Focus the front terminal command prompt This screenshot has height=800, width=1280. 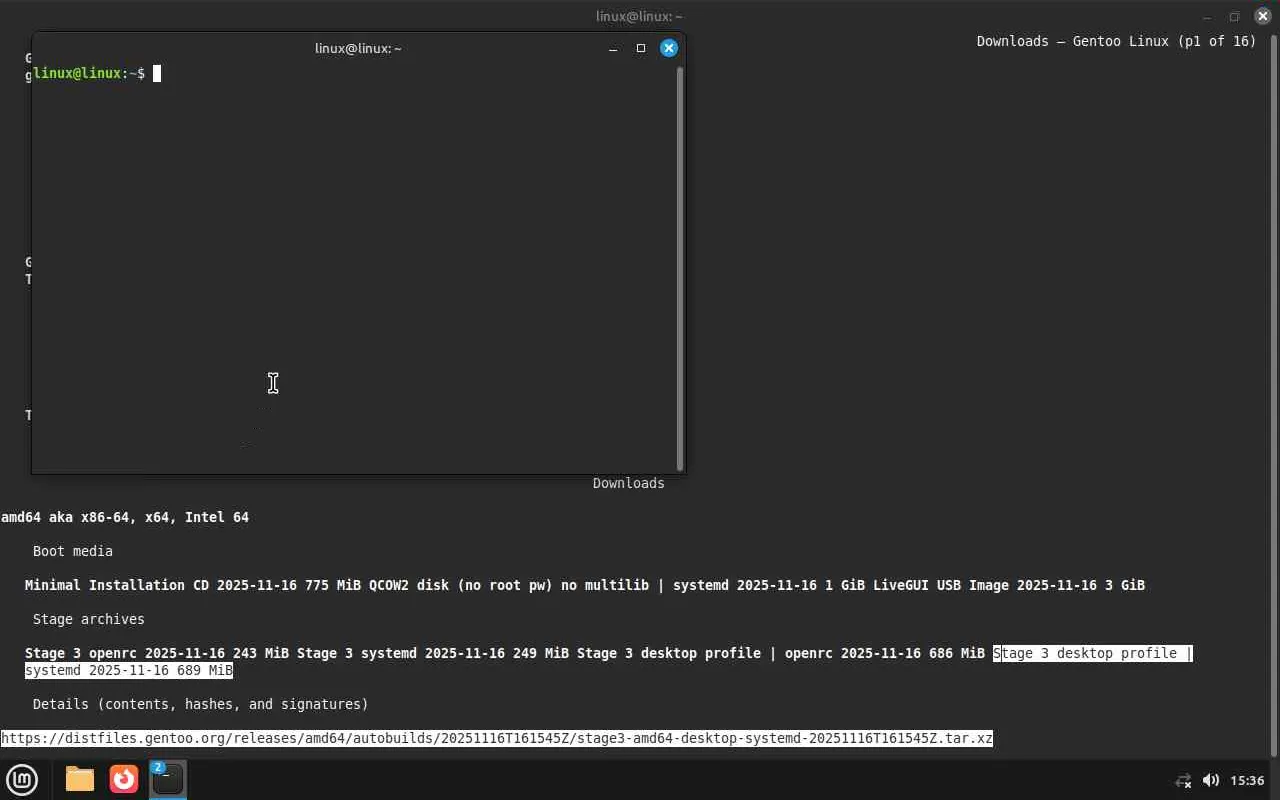tap(97, 73)
